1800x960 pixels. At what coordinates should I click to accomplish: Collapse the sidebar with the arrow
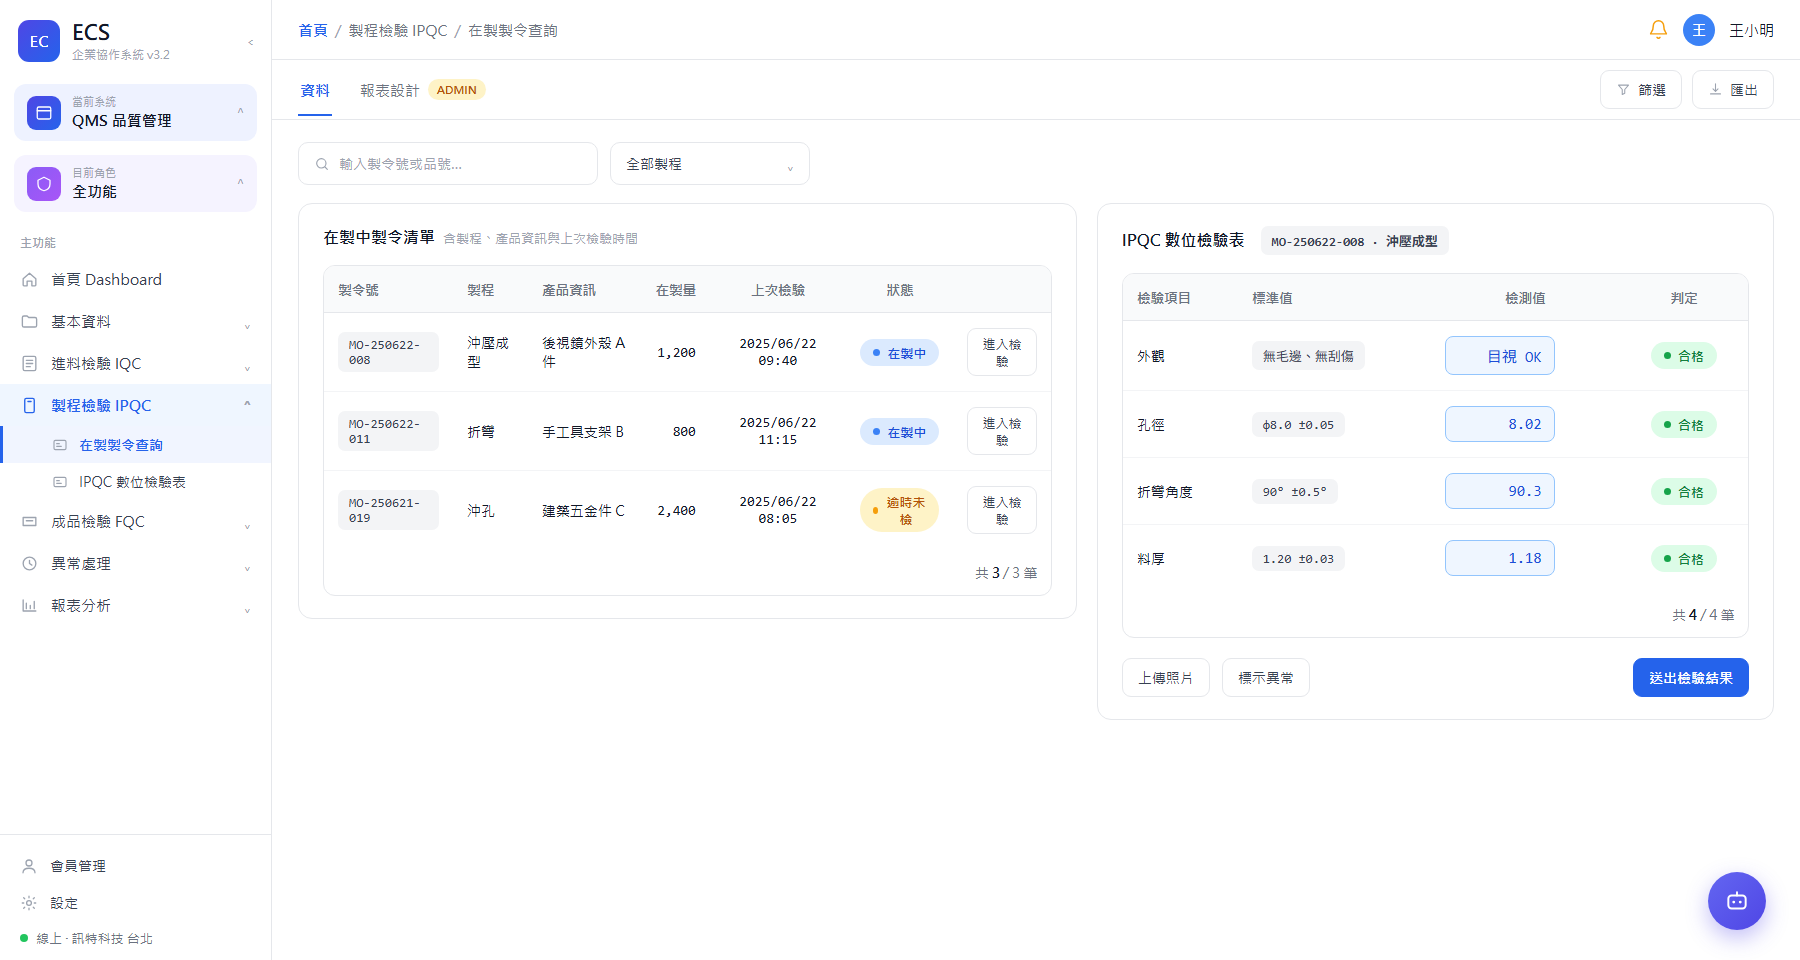[x=250, y=42]
